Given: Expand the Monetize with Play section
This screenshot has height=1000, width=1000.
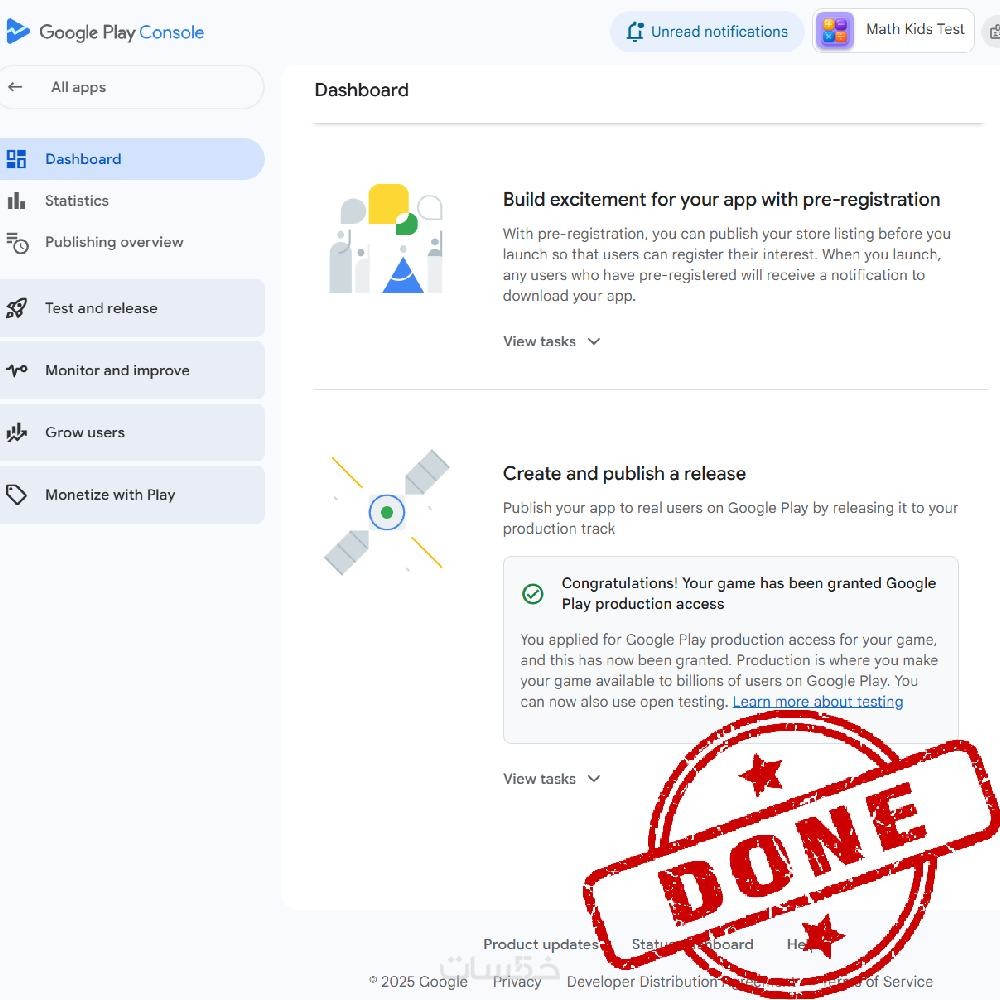Looking at the screenshot, I should pyautogui.click(x=131, y=495).
